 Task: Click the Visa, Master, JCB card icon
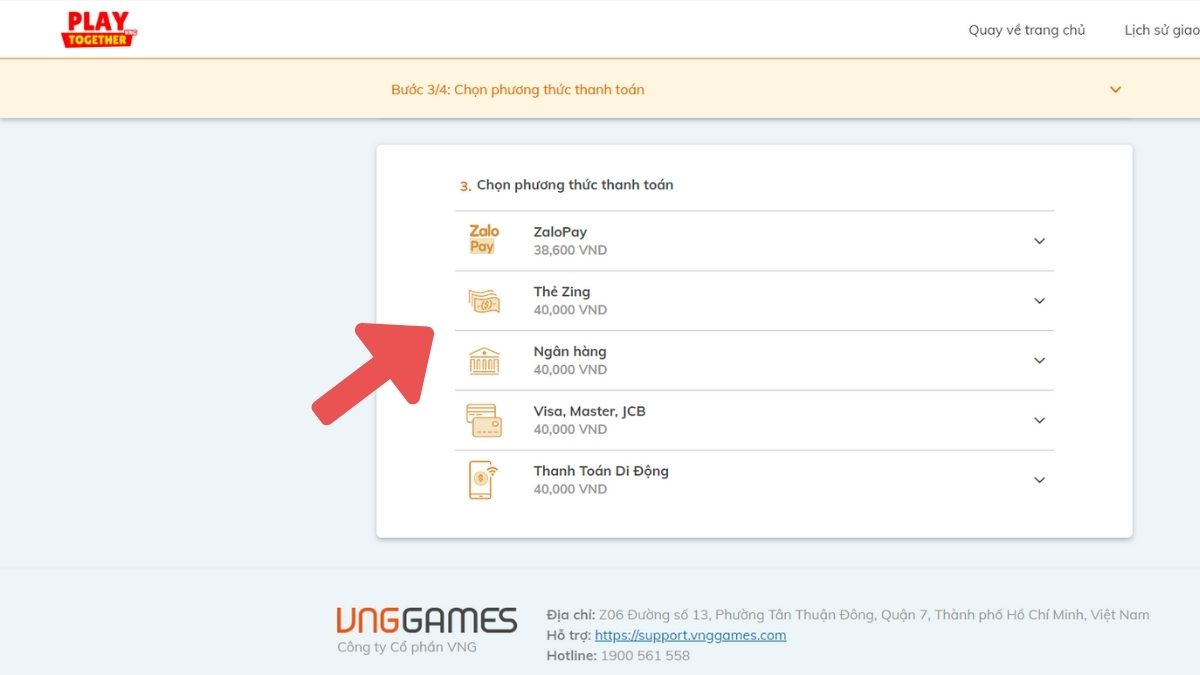click(x=484, y=420)
